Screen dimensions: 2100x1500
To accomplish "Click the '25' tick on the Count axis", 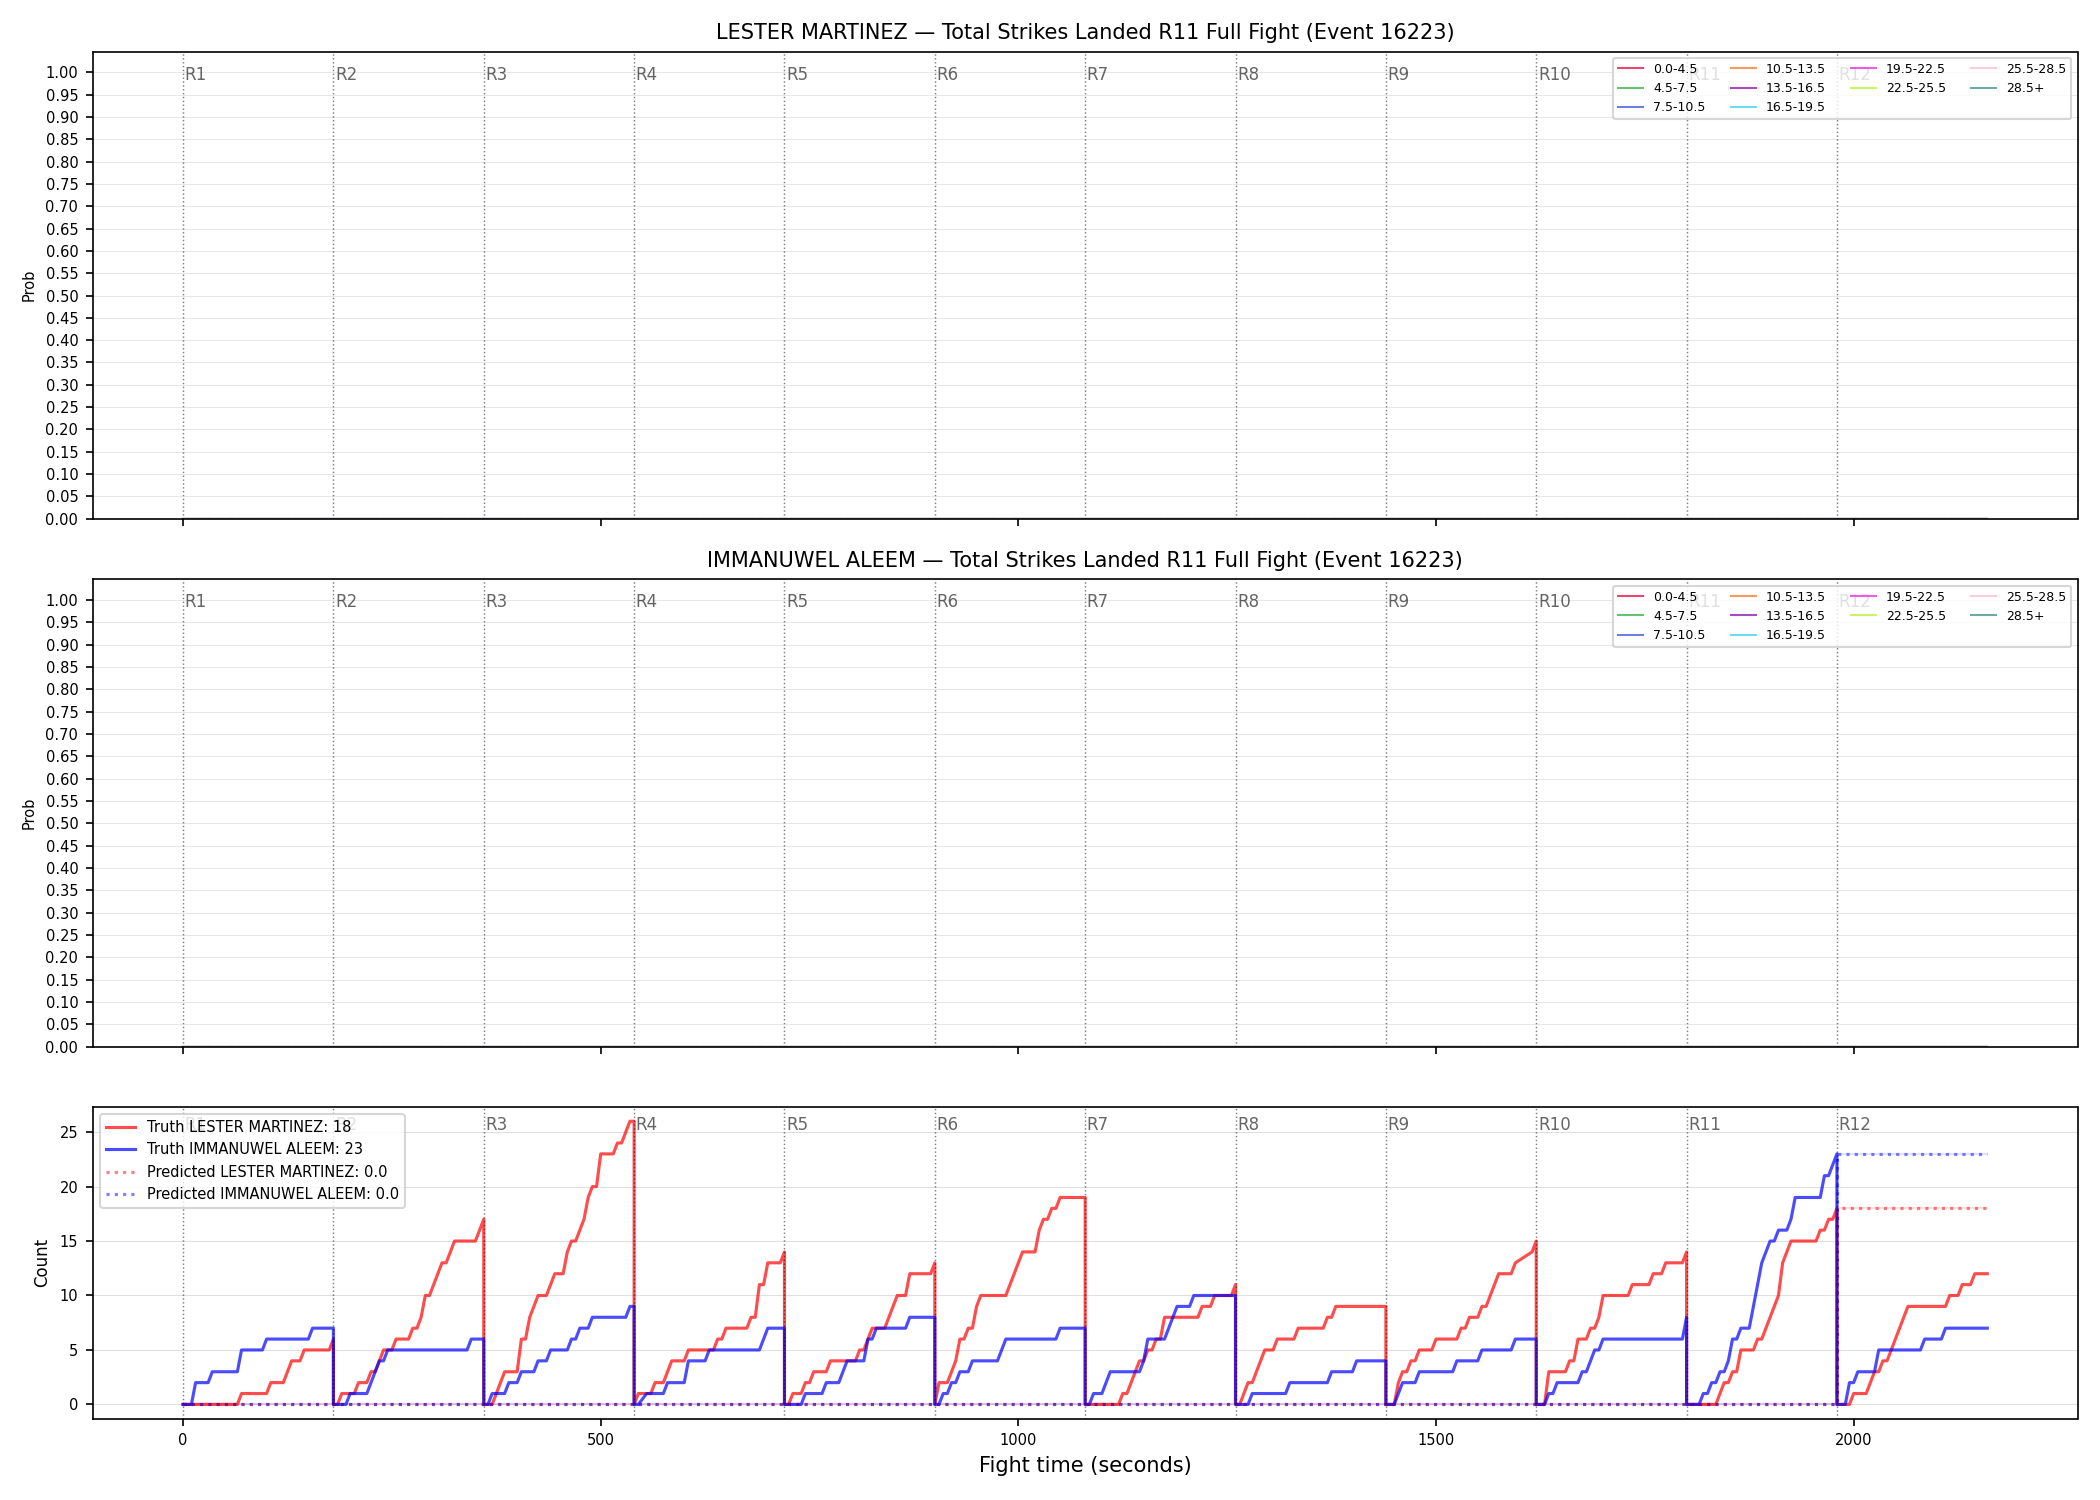I will point(69,1133).
